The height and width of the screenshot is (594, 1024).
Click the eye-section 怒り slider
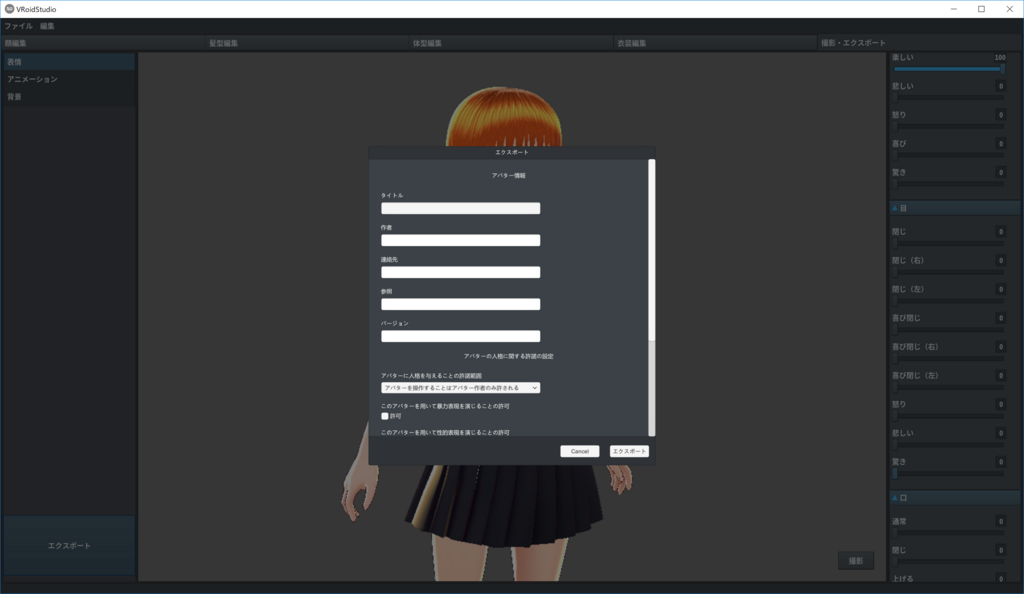pos(949,416)
